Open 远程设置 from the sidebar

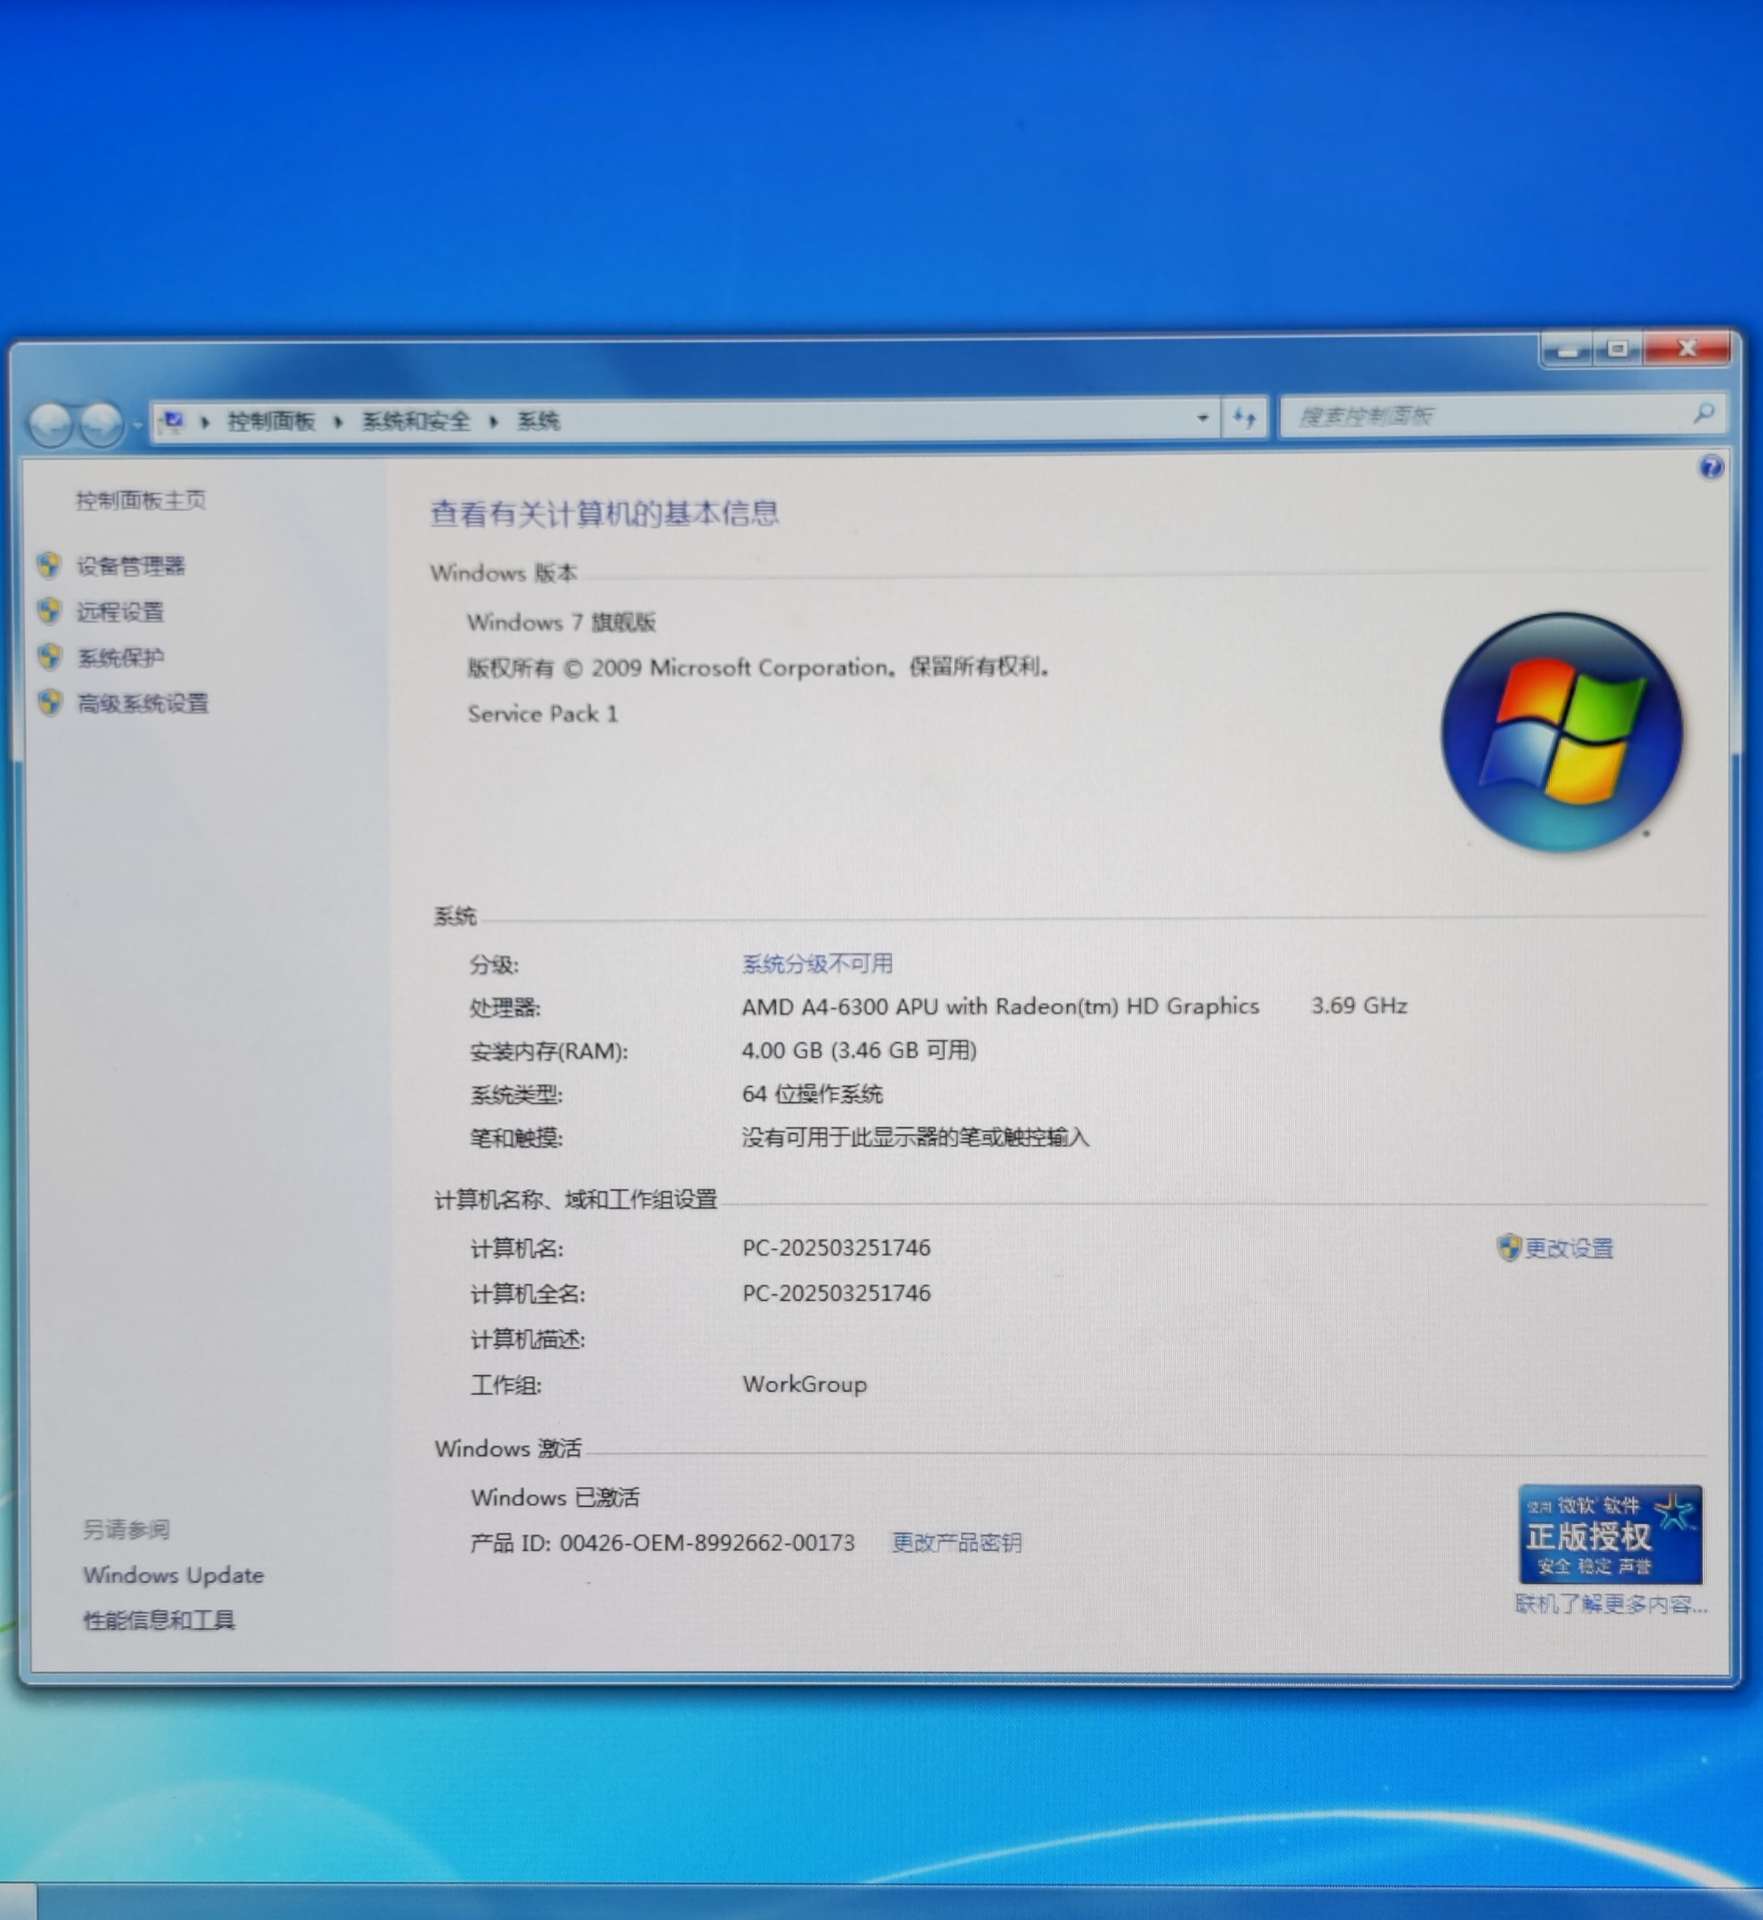pos(120,611)
